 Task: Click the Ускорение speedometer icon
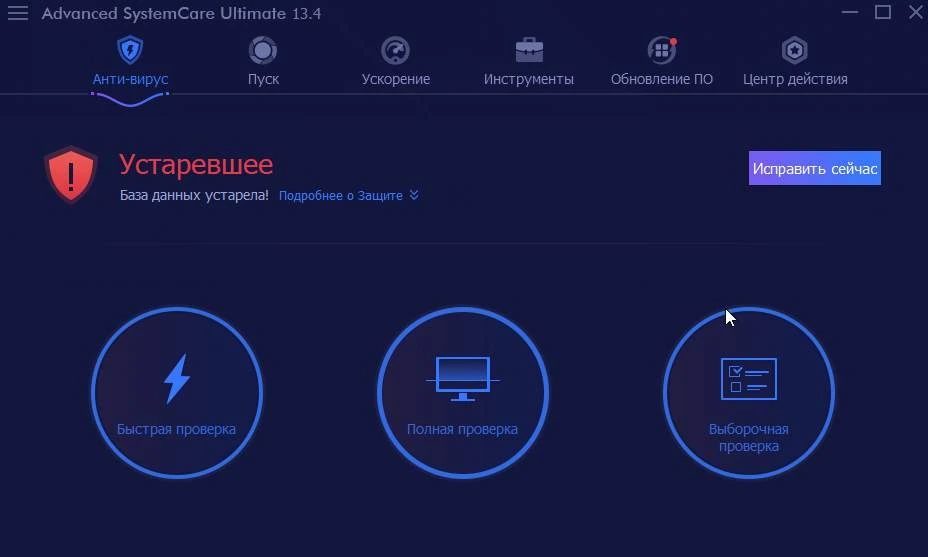pos(395,50)
